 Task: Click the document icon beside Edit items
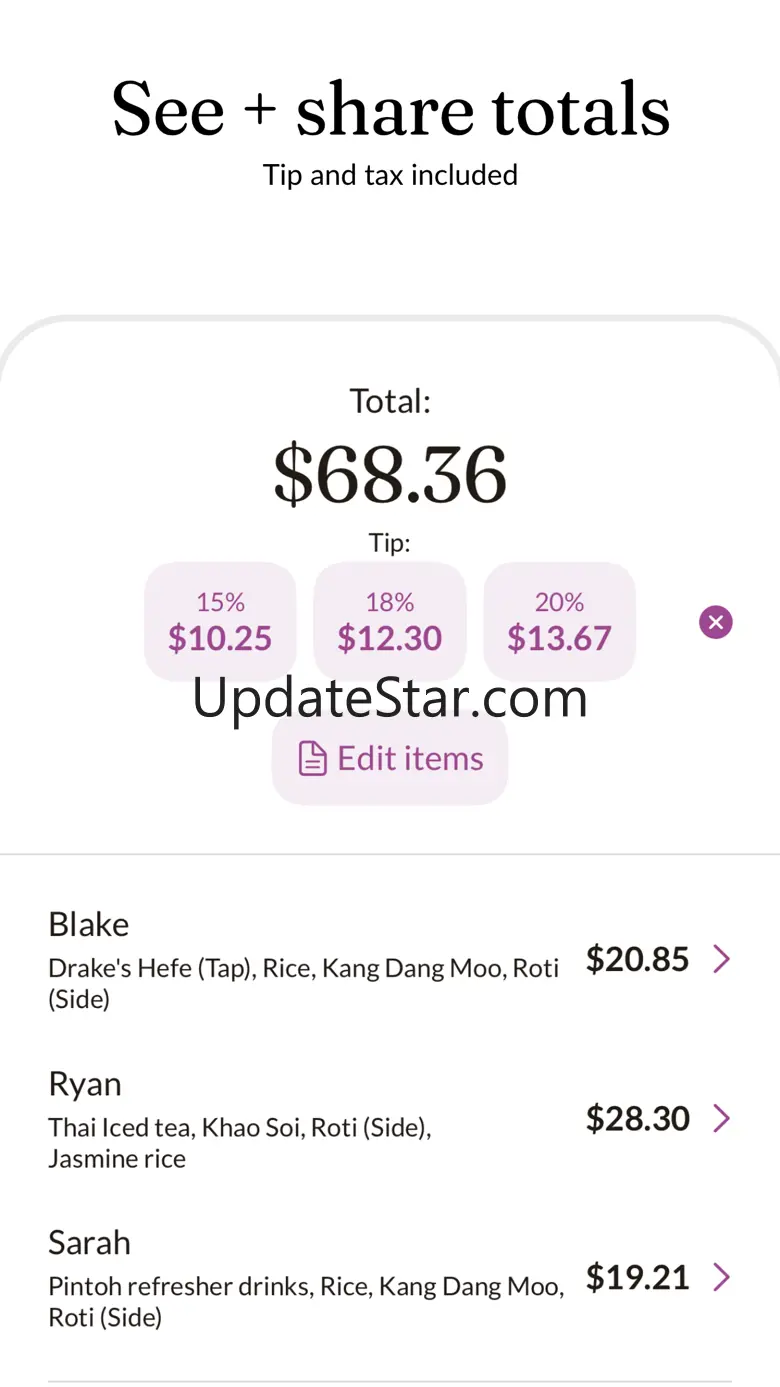coord(313,759)
